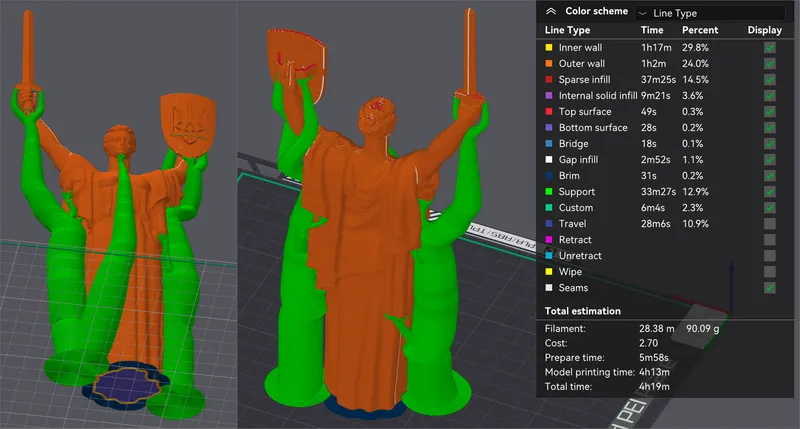Click the Percent column header
Viewport: 800px width, 429px height.
point(700,30)
